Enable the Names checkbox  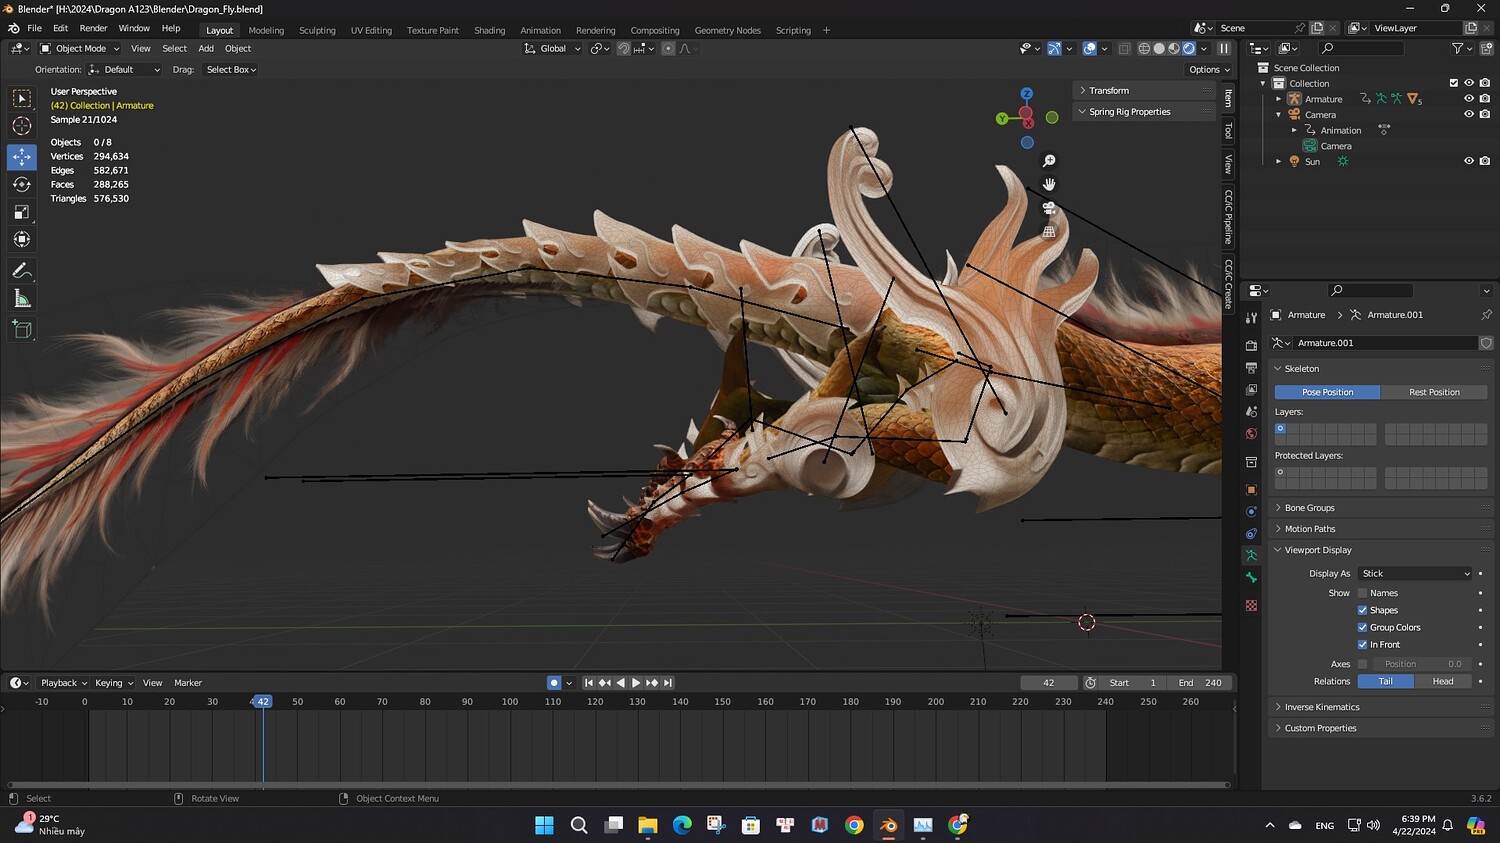1362,593
